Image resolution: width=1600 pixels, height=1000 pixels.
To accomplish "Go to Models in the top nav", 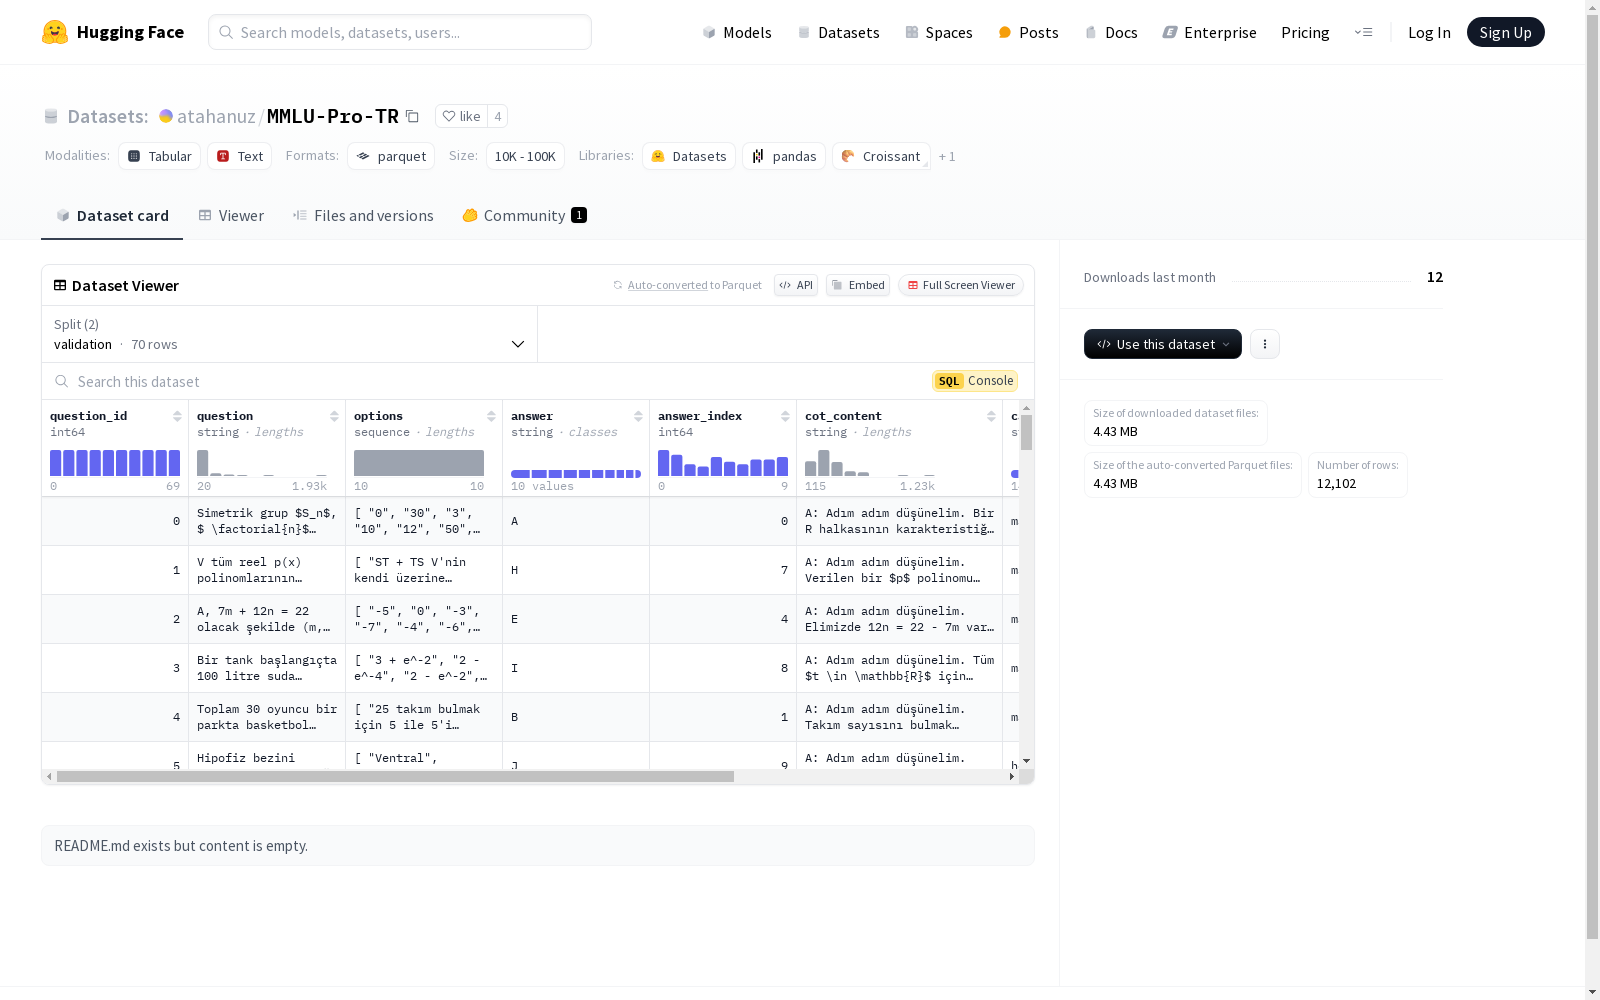I will point(737,32).
